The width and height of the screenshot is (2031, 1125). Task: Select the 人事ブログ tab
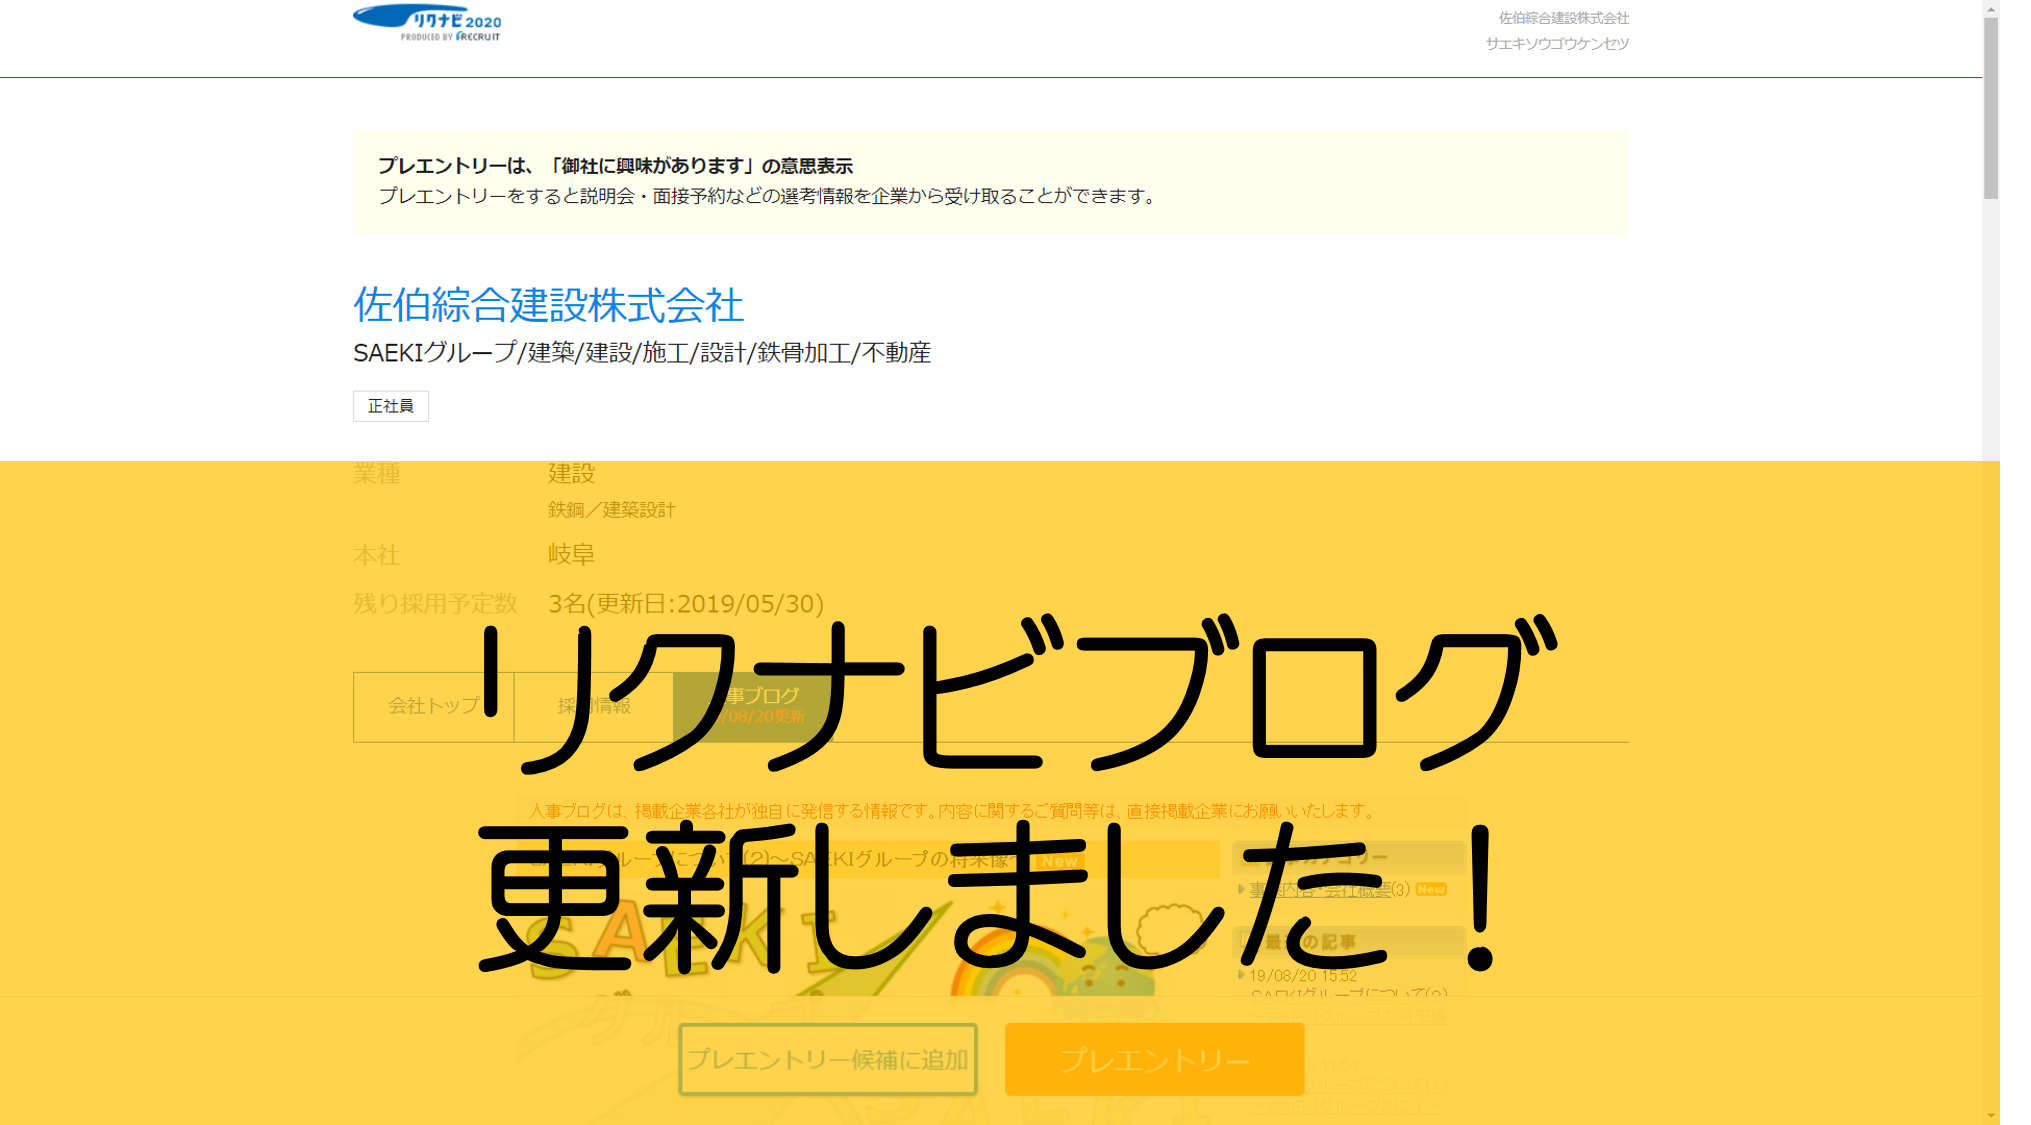pyautogui.click(x=754, y=706)
